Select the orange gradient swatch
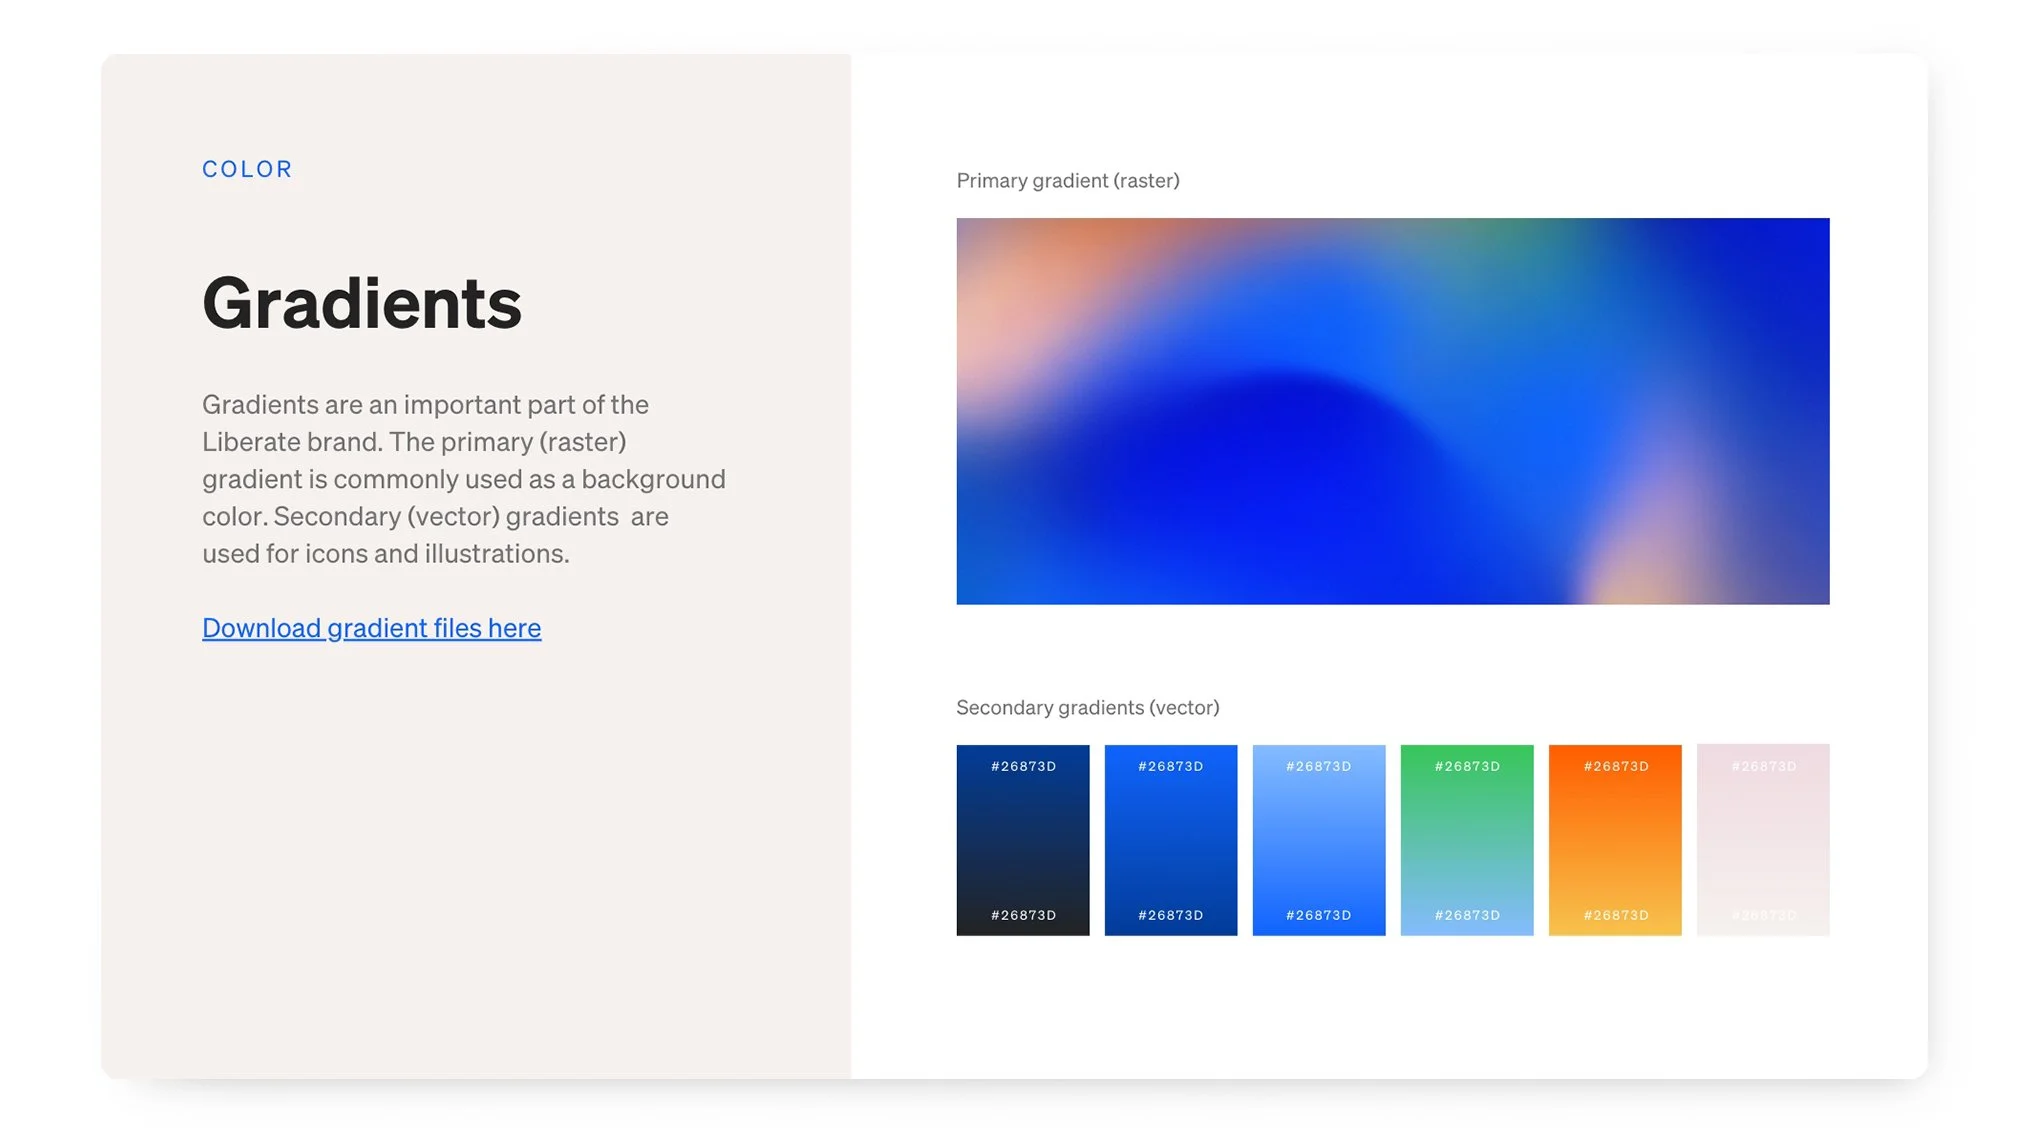 tap(1614, 840)
